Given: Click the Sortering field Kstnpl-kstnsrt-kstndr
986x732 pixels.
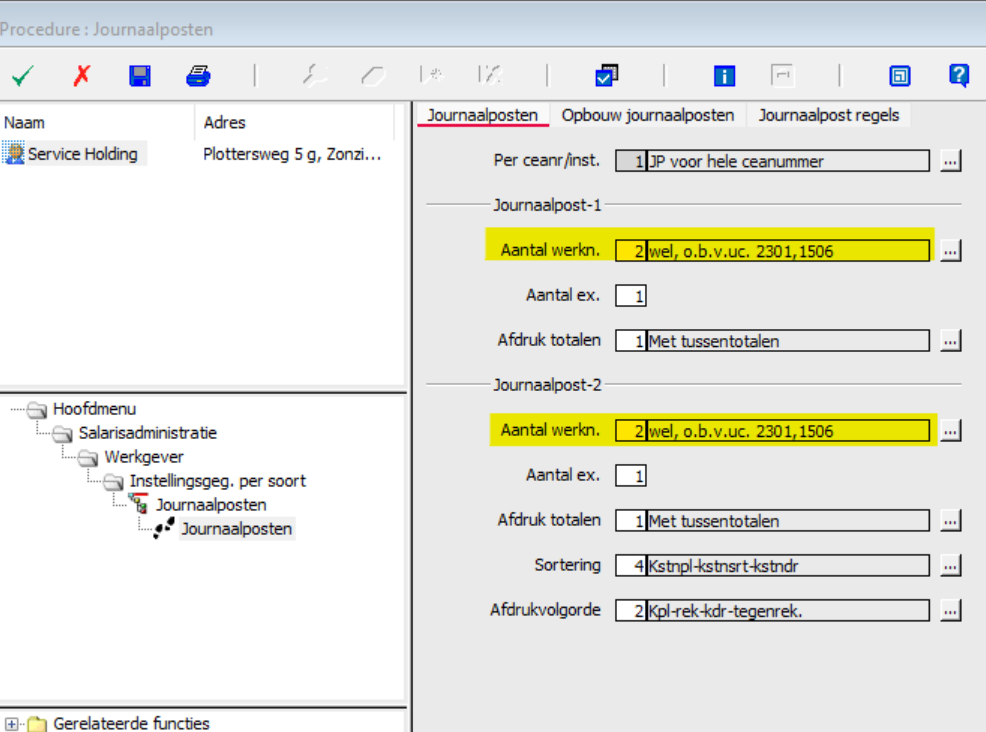Looking at the screenshot, I should [x=772, y=565].
